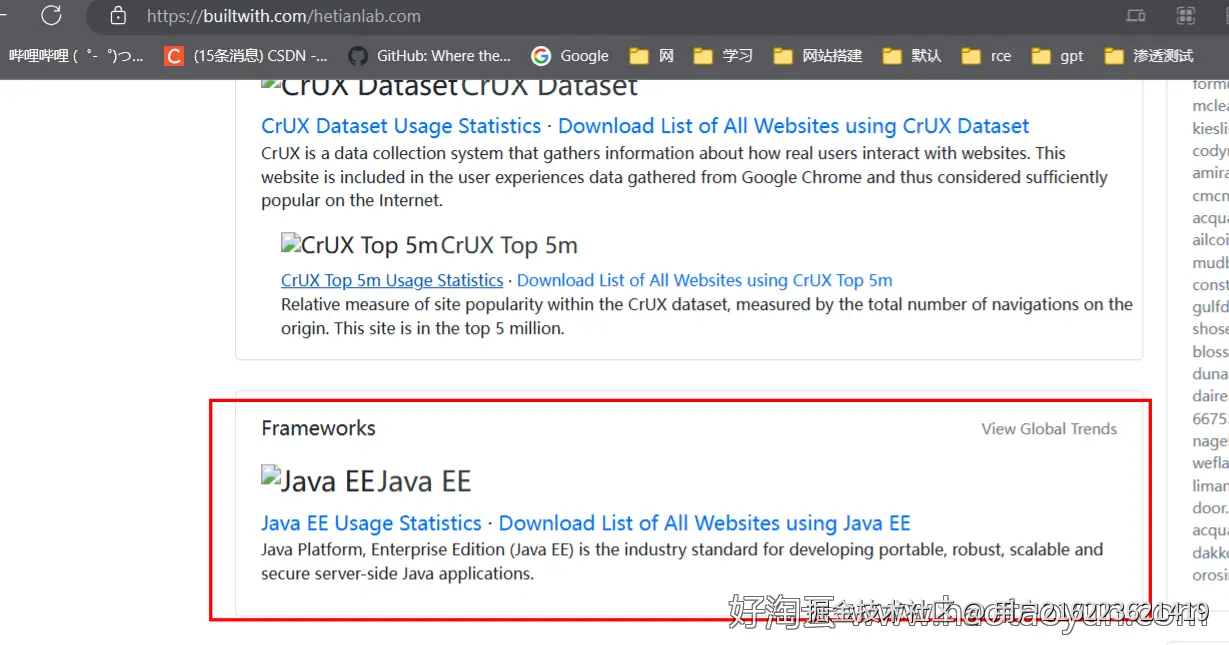The width and height of the screenshot is (1229, 645).
Task: Click the builtwith.com URL in address bar
Action: 283,16
